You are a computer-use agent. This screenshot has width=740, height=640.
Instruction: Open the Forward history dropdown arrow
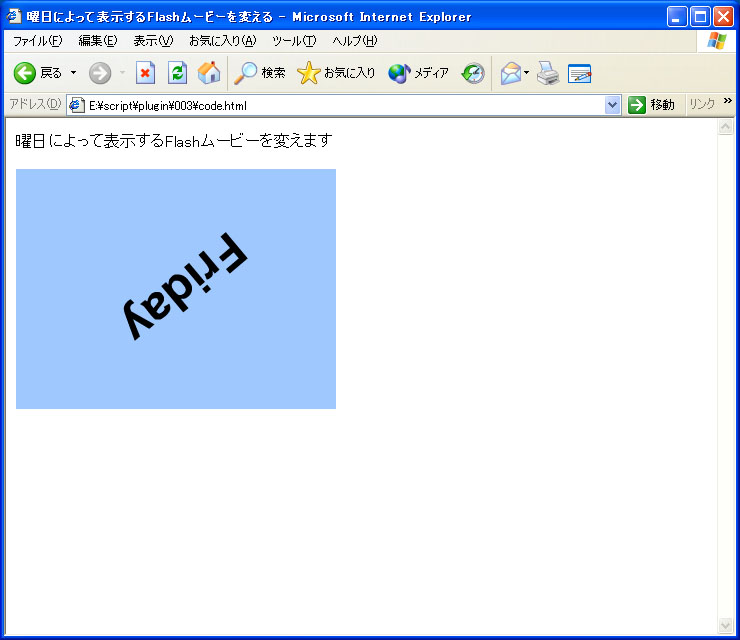pyautogui.click(x=123, y=73)
